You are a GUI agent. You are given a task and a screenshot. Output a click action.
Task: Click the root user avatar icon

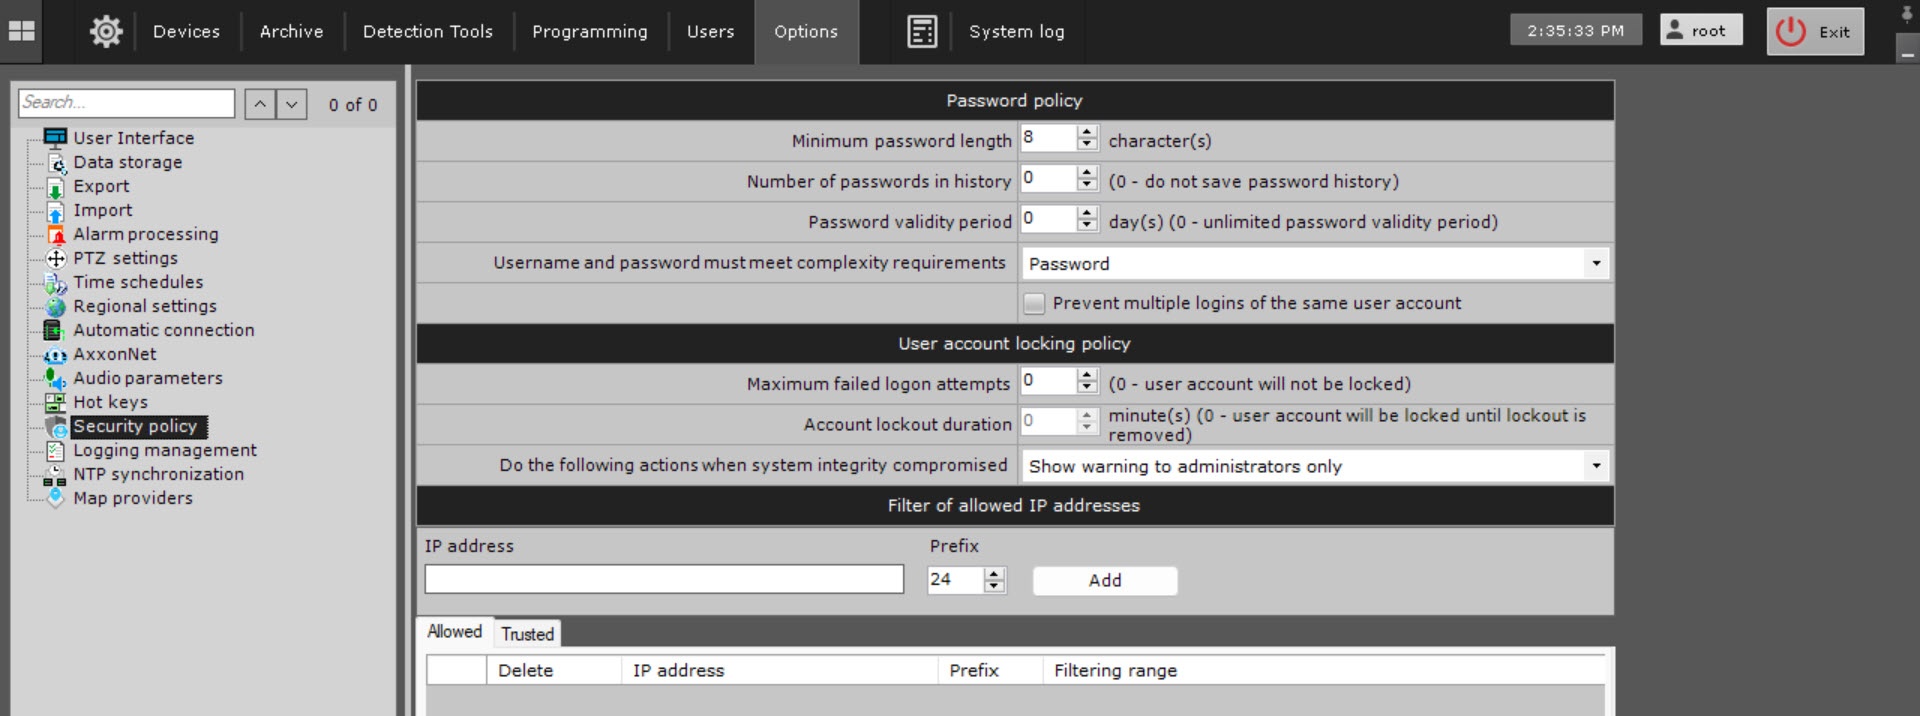(1675, 29)
